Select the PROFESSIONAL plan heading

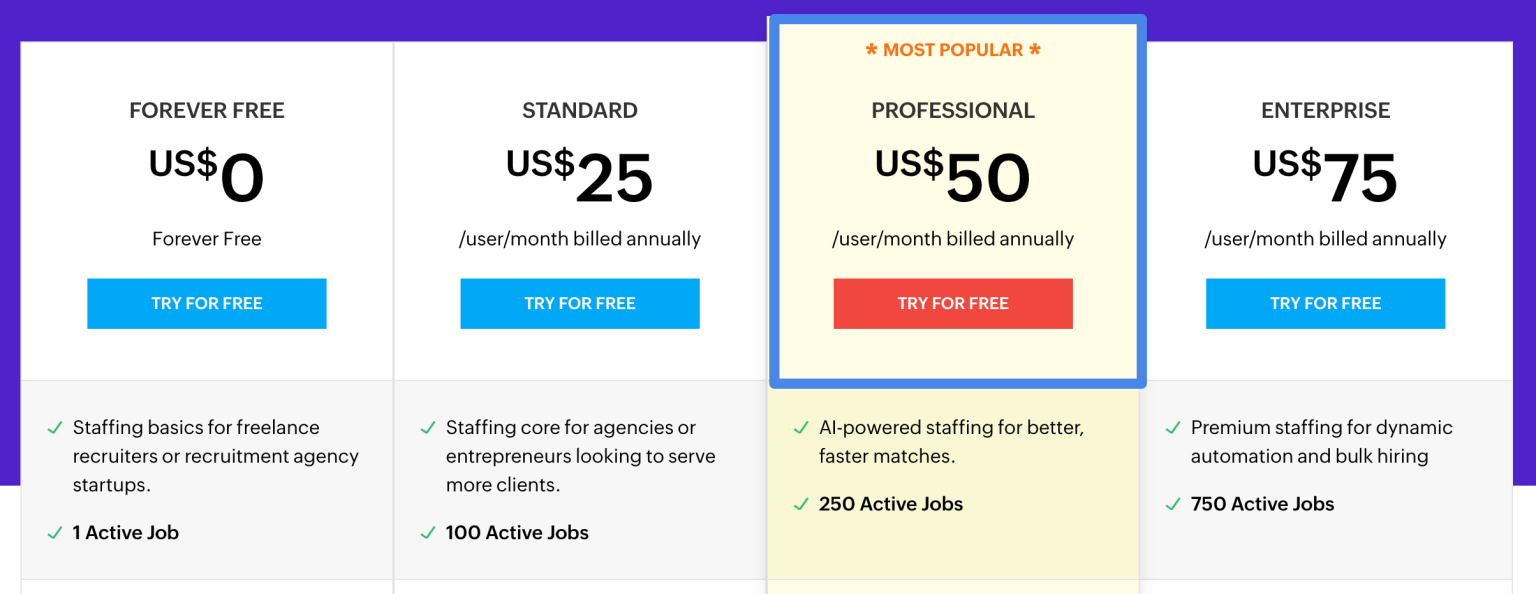pyautogui.click(x=953, y=110)
